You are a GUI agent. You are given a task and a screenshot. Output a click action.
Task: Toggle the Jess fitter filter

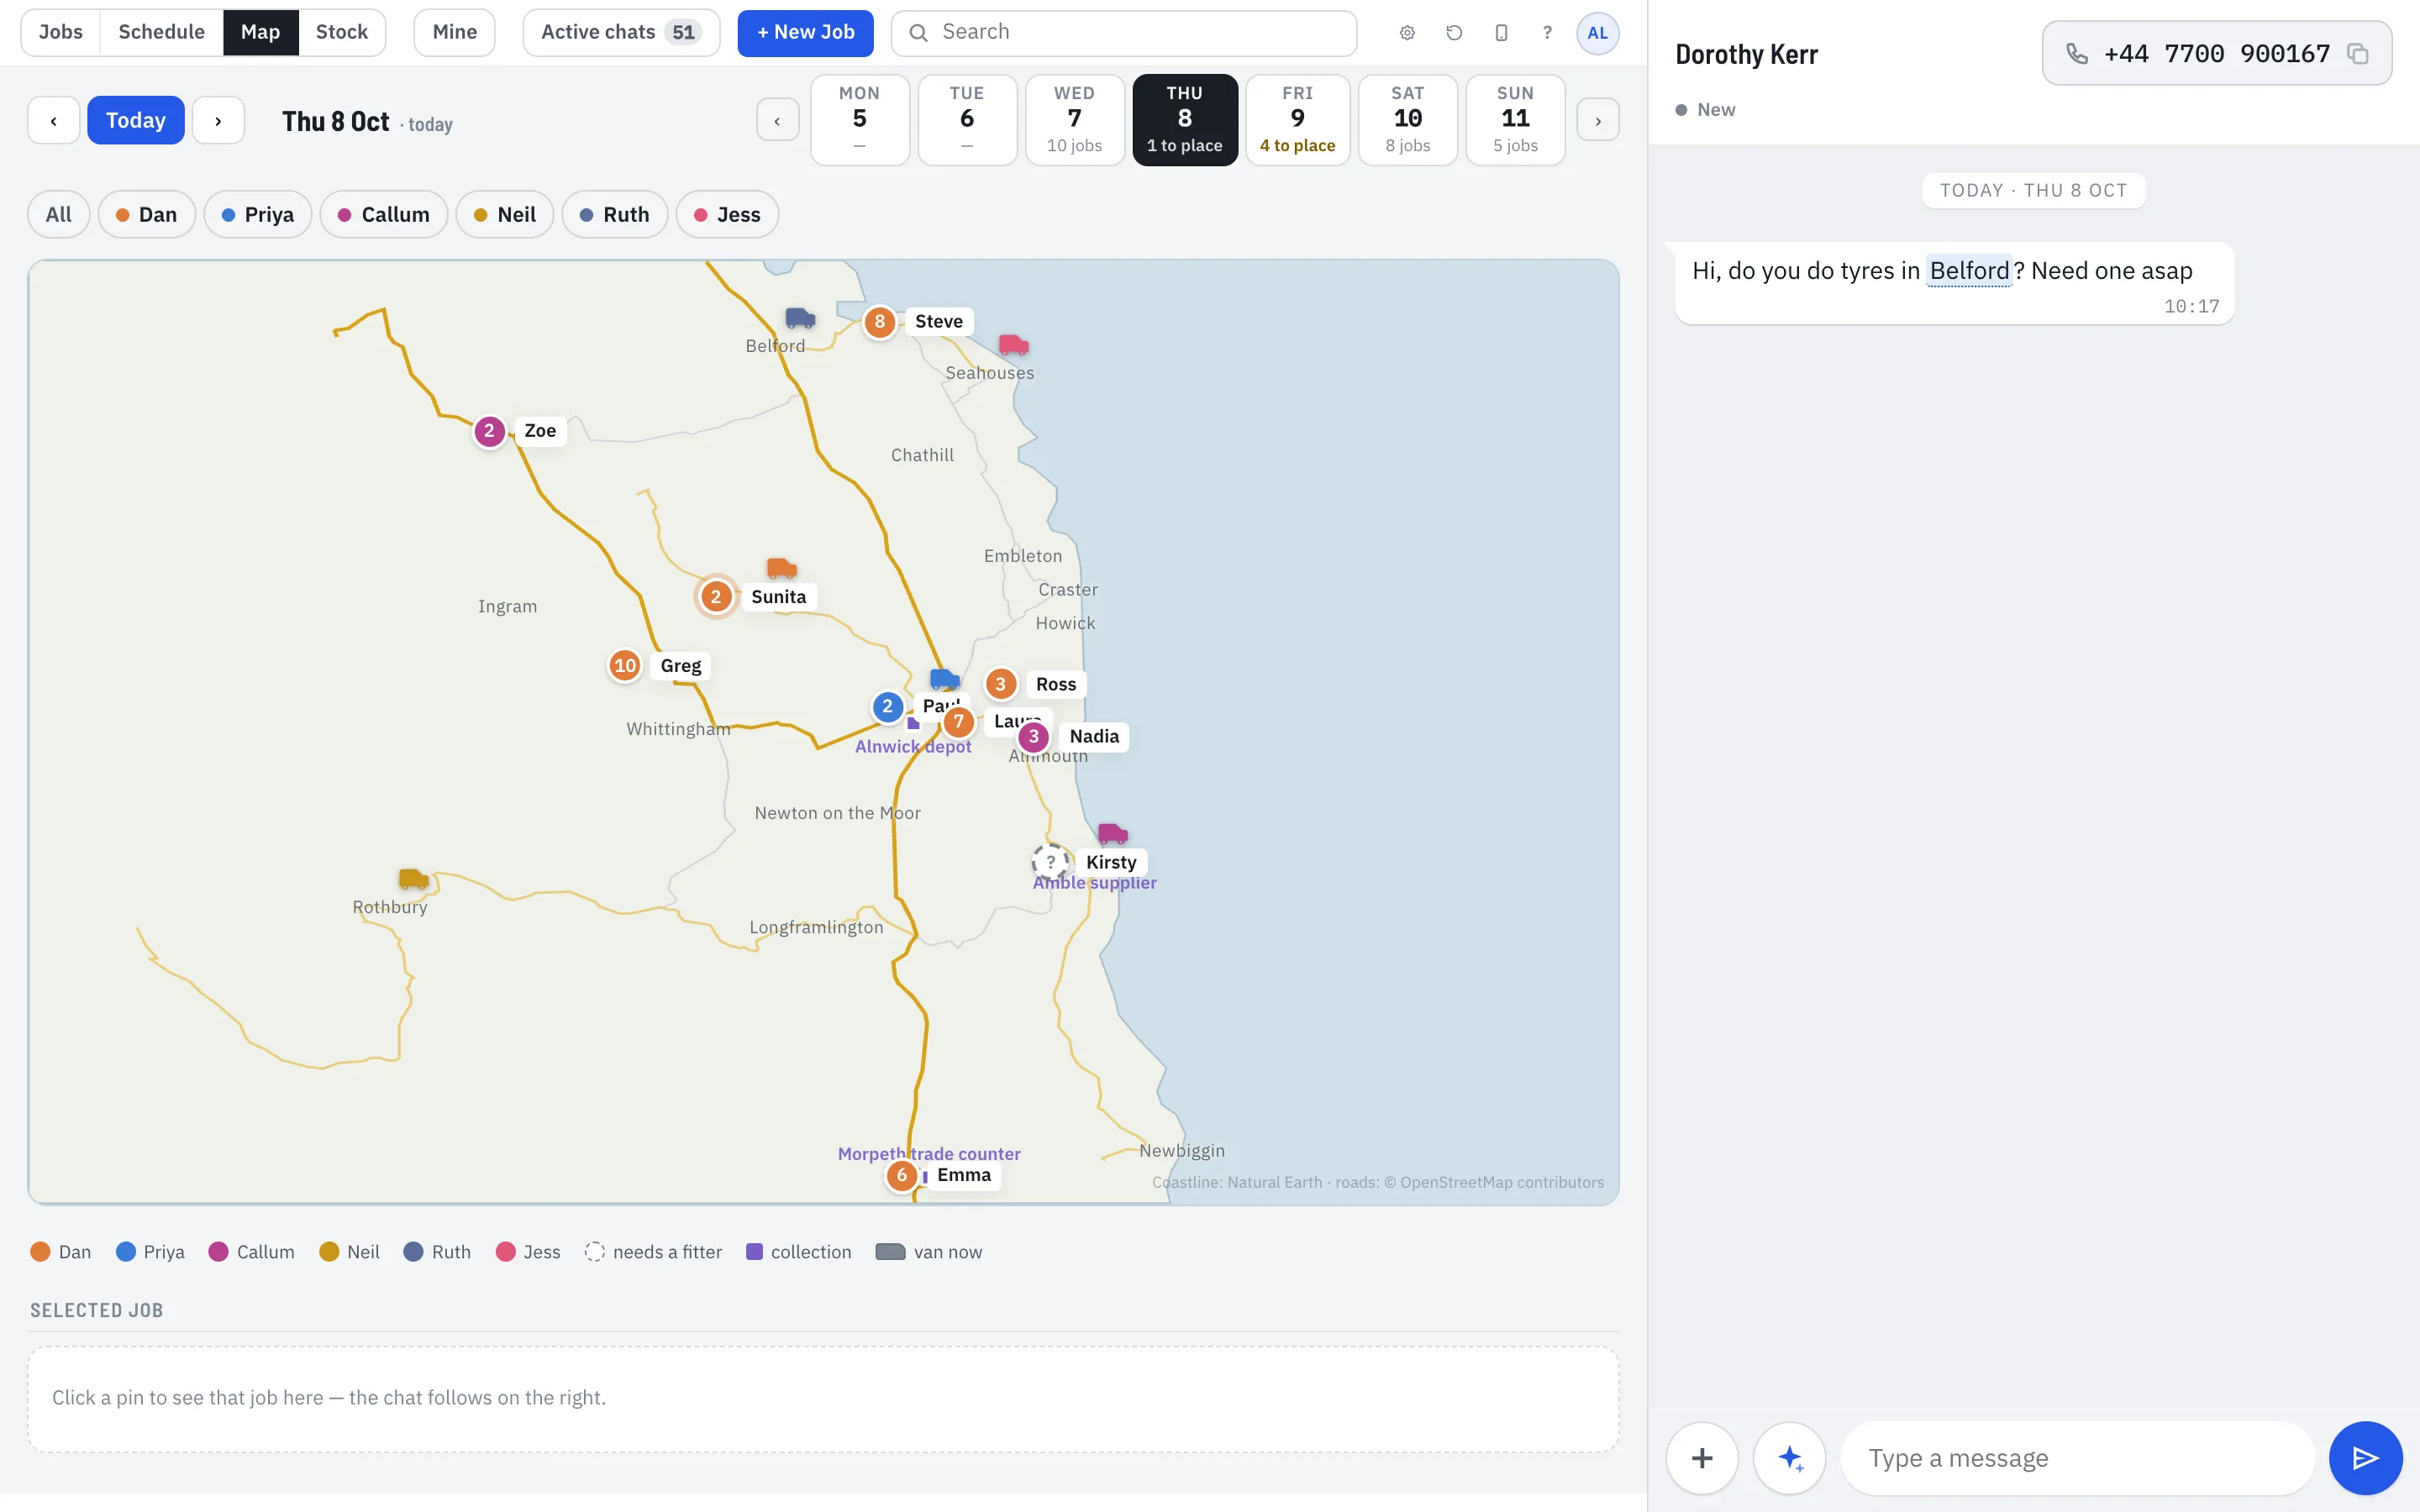tap(727, 214)
